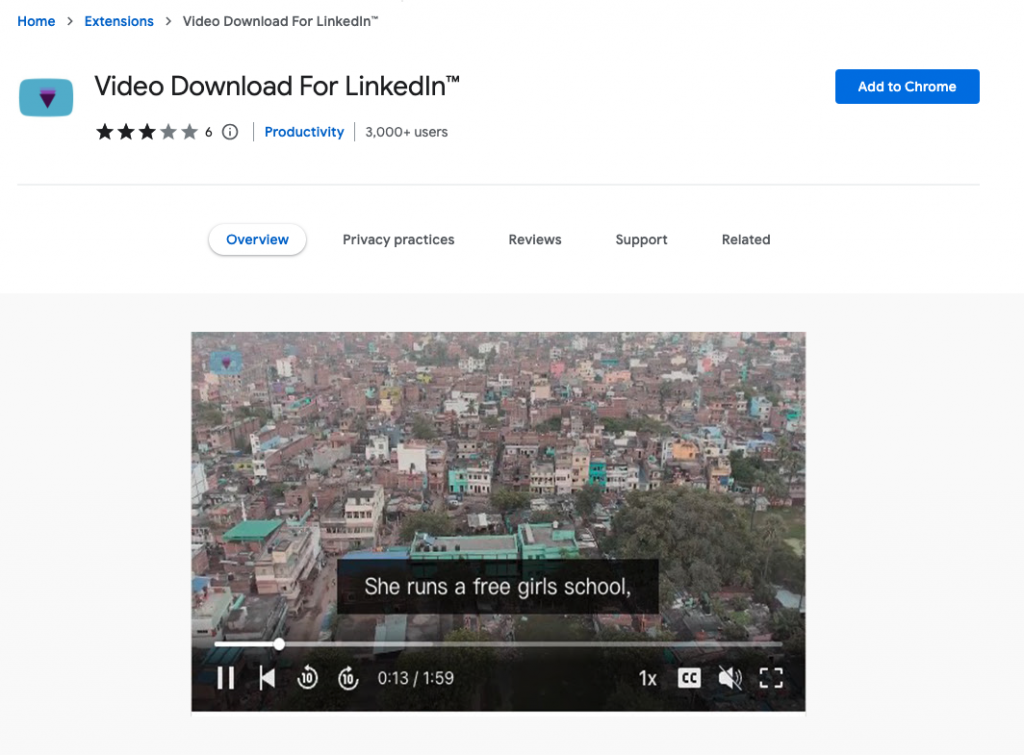The image size is (1024, 755).
Task: Rewind the video 10 seconds
Action: pyautogui.click(x=307, y=678)
